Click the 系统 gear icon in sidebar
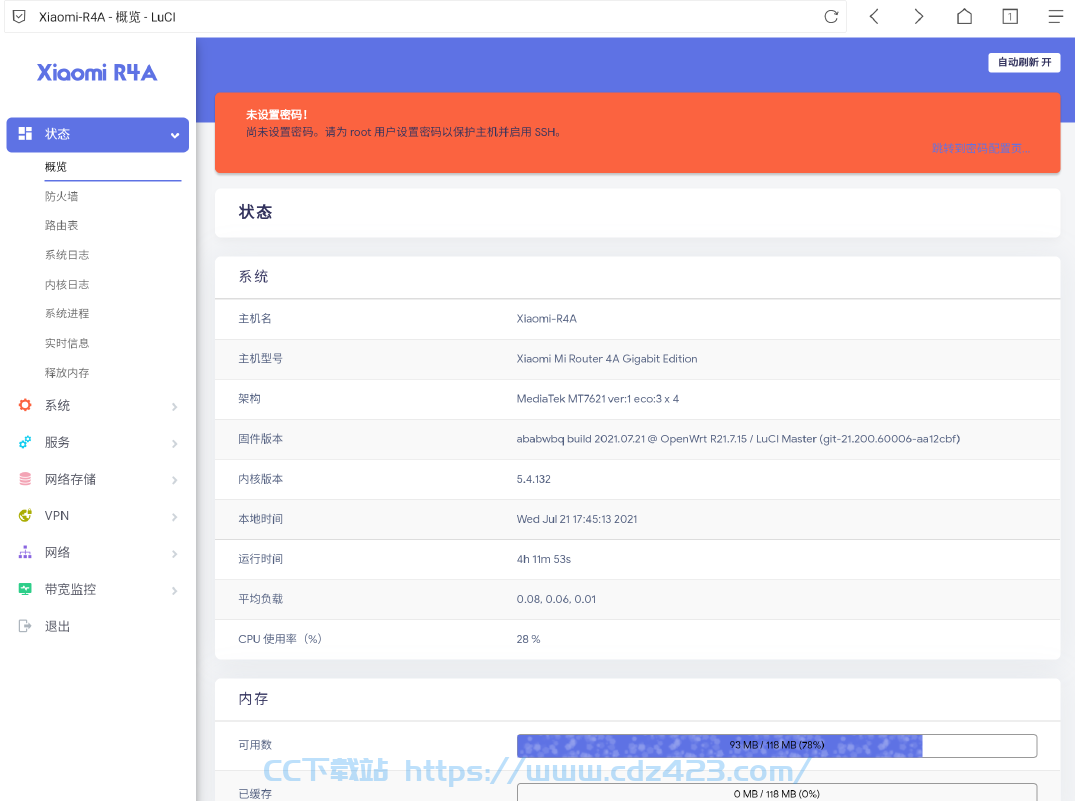Image resolution: width=1075 pixels, height=801 pixels. [x=25, y=405]
